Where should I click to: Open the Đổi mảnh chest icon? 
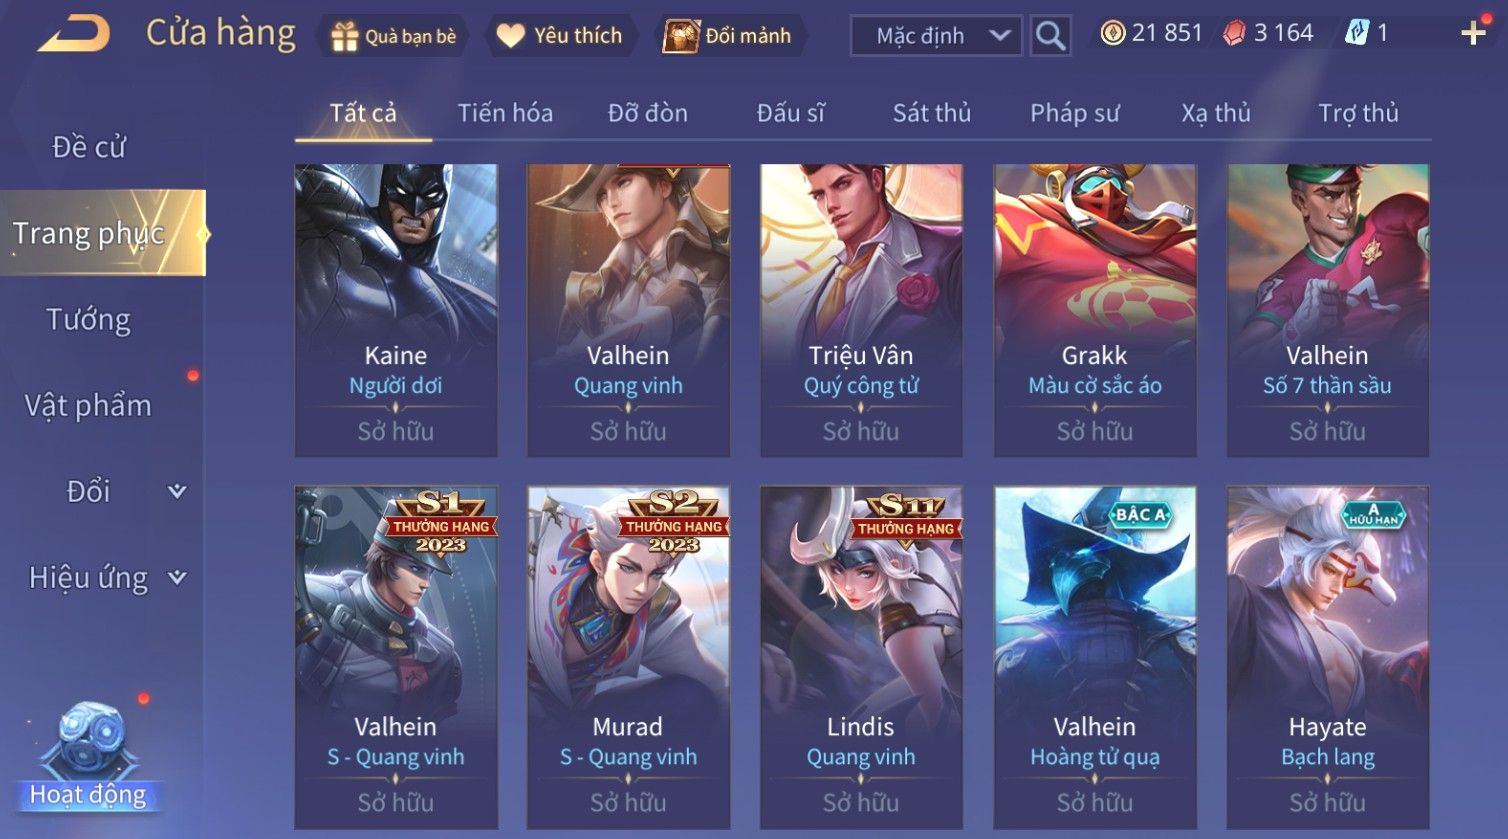[x=681, y=36]
